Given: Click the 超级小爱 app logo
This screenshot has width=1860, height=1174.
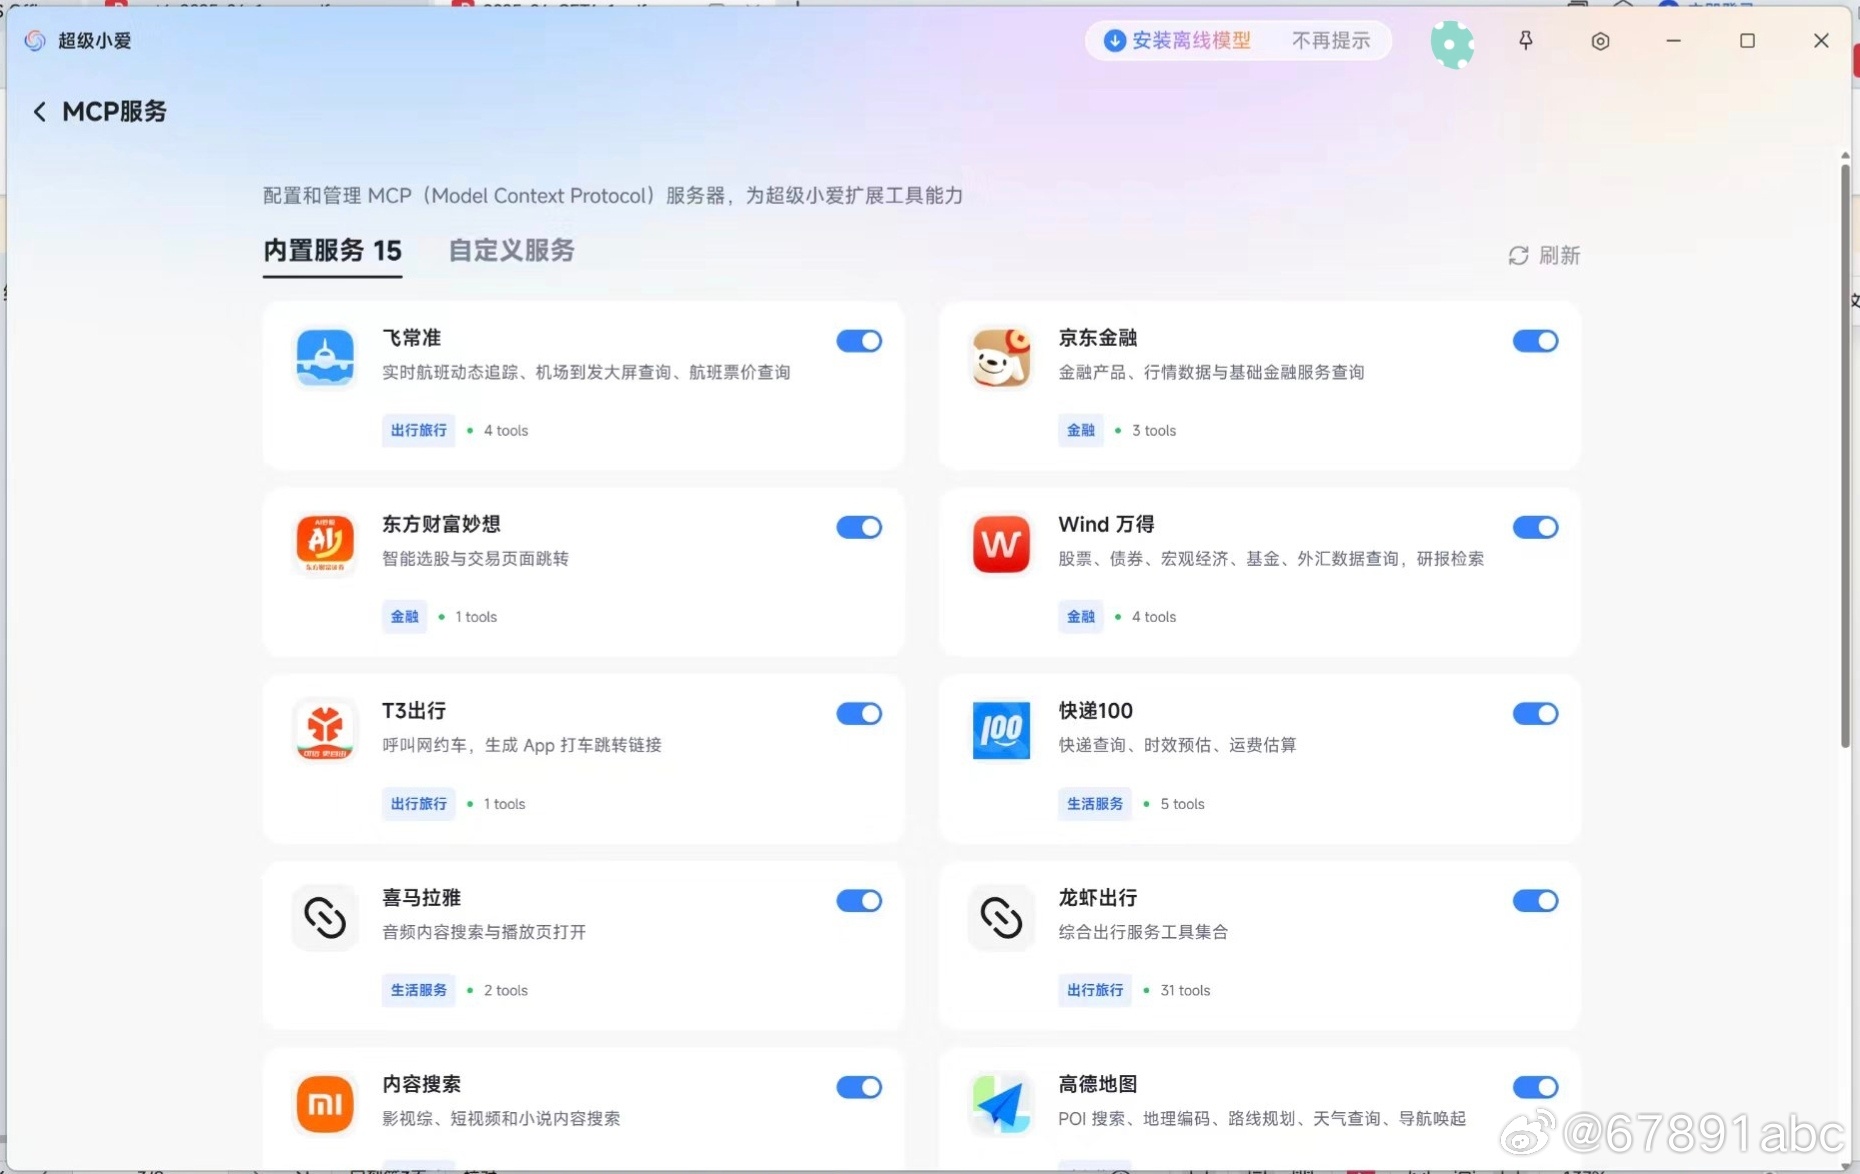Looking at the screenshot, I should click(35, 40).
